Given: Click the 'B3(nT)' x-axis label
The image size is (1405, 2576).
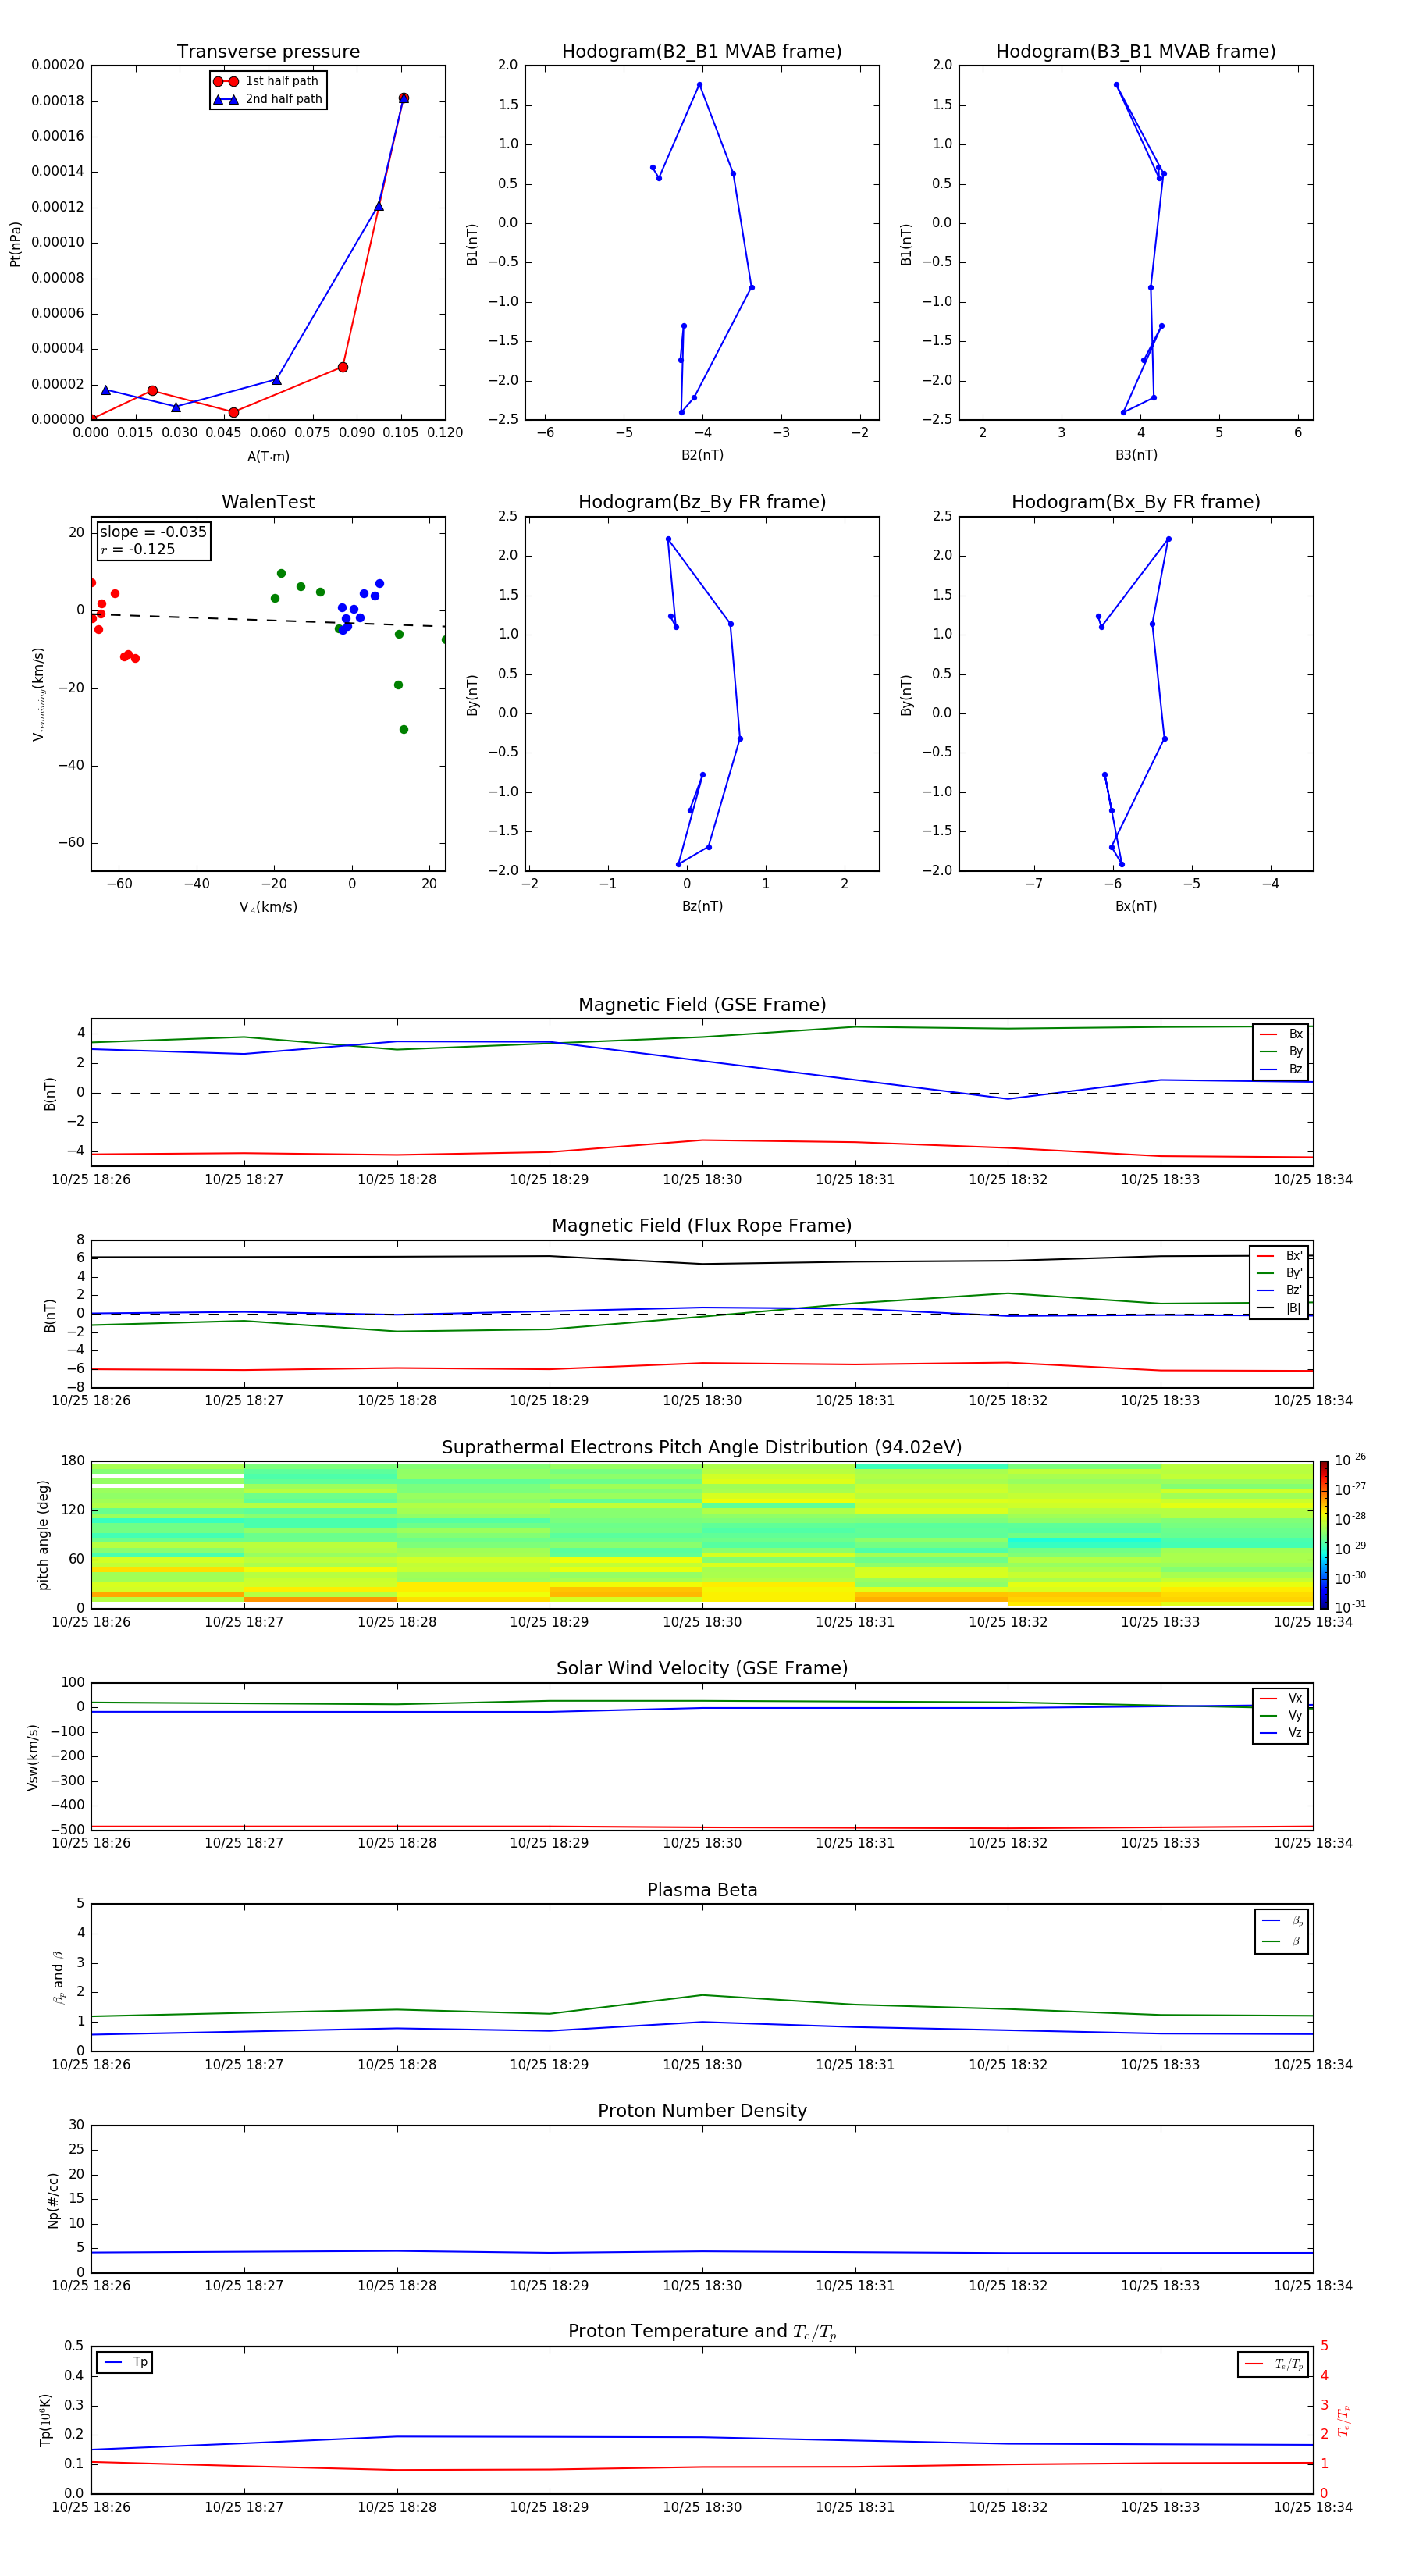Looking at the screenshot, I should 1136,456.
